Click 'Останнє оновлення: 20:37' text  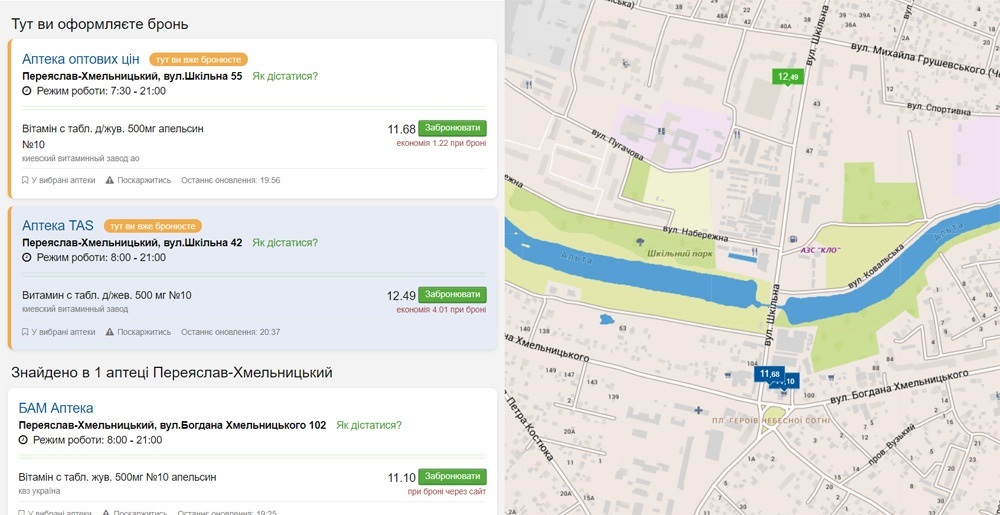click(x=230, y=332)
